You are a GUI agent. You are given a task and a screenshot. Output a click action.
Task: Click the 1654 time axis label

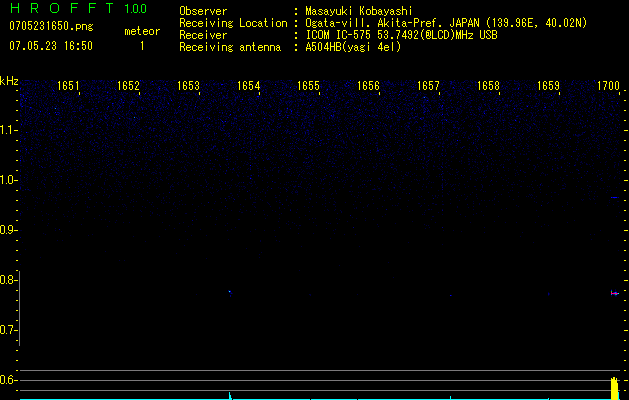248,86
